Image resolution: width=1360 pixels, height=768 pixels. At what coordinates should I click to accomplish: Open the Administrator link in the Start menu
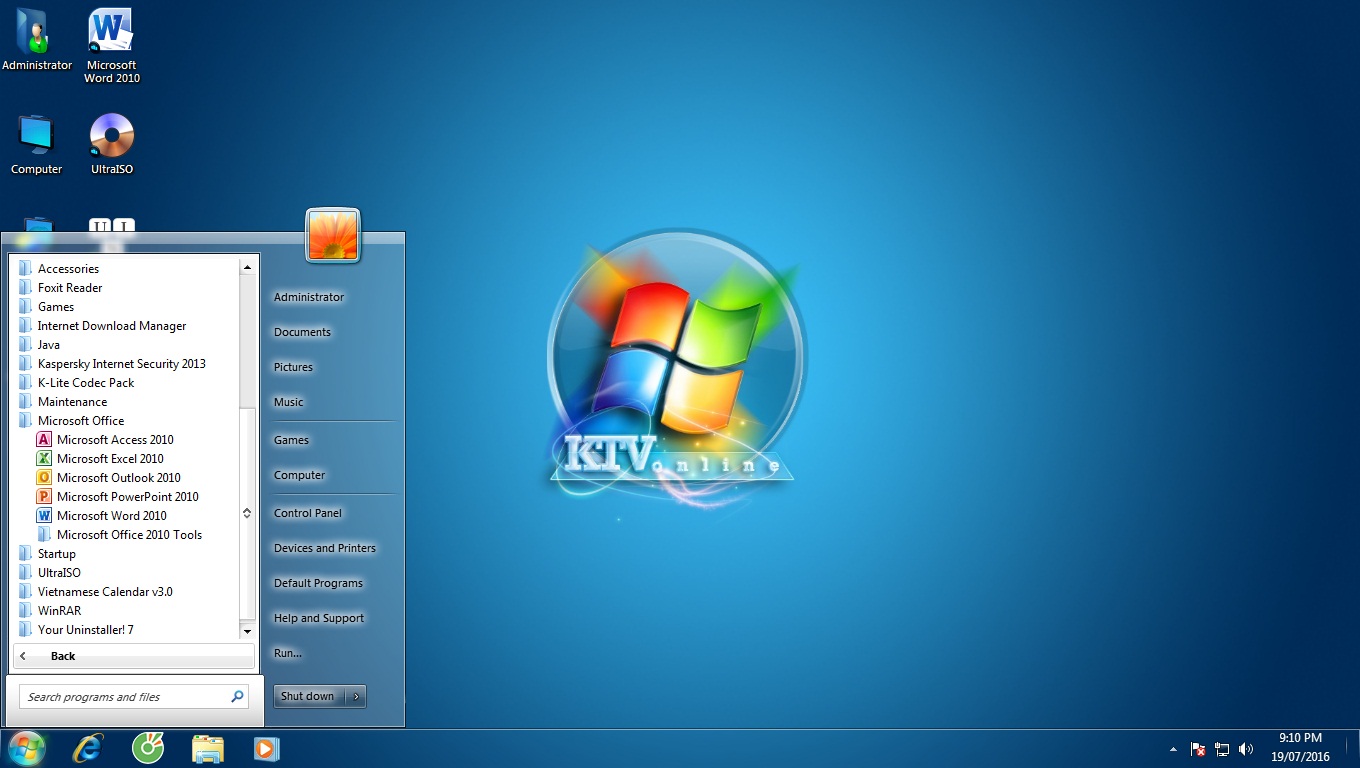point(309,297)
